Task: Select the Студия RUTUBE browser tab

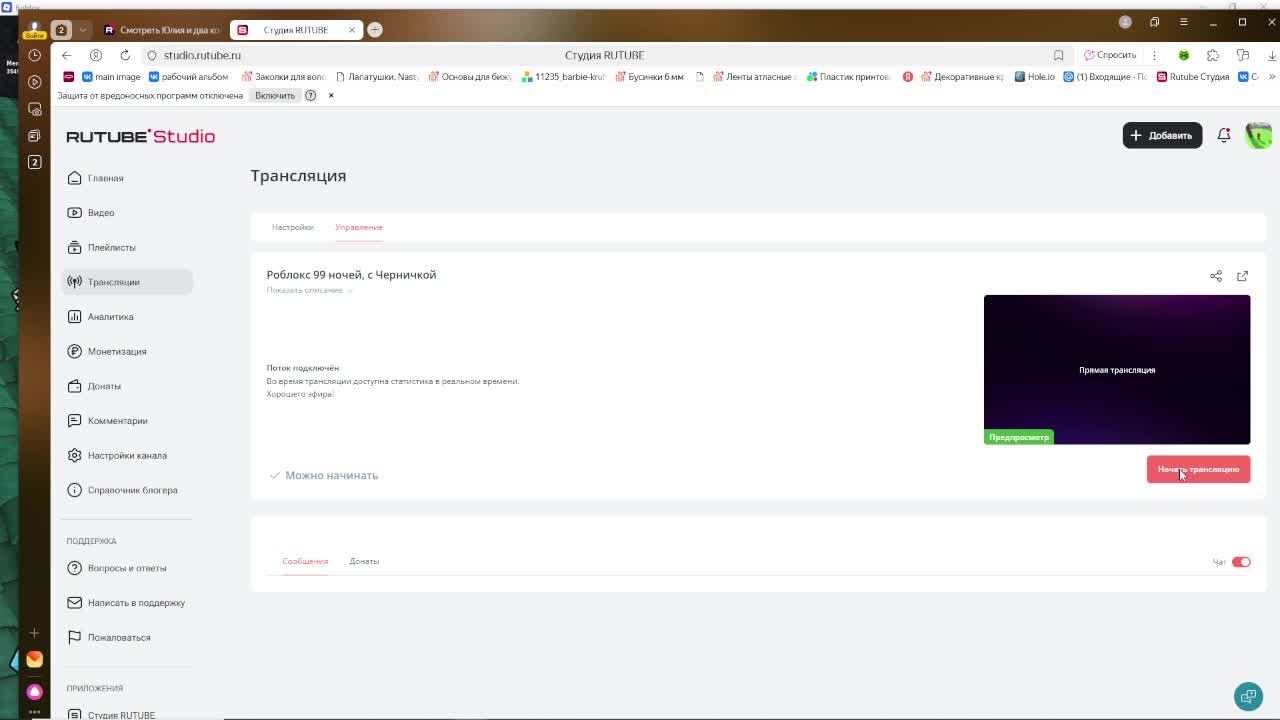Action: coord(296,30)
